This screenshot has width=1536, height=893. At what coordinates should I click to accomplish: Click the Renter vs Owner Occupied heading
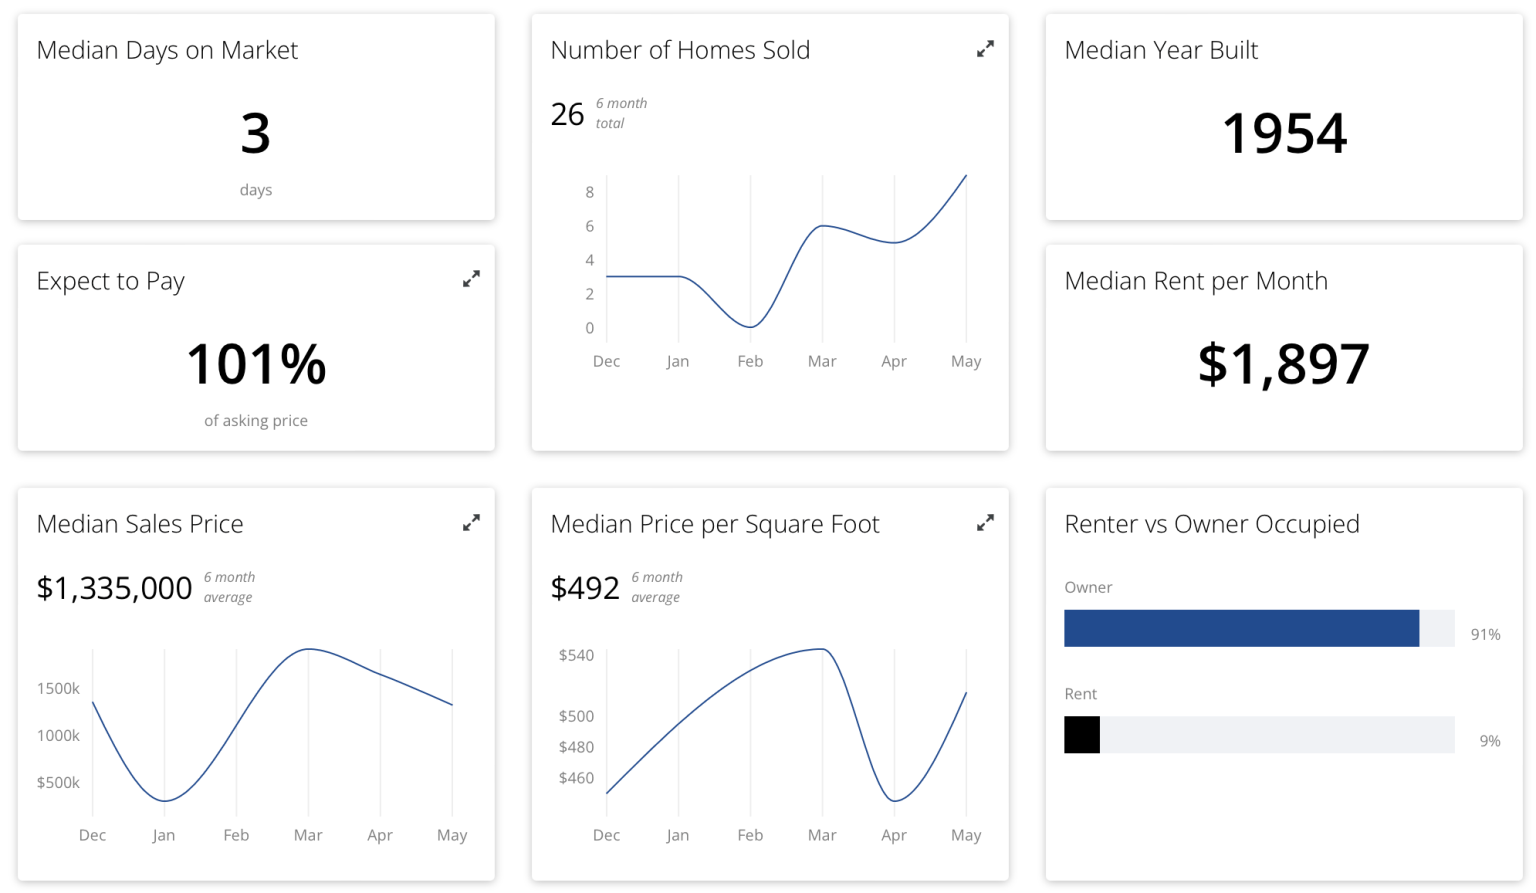tap(1212, 524)
